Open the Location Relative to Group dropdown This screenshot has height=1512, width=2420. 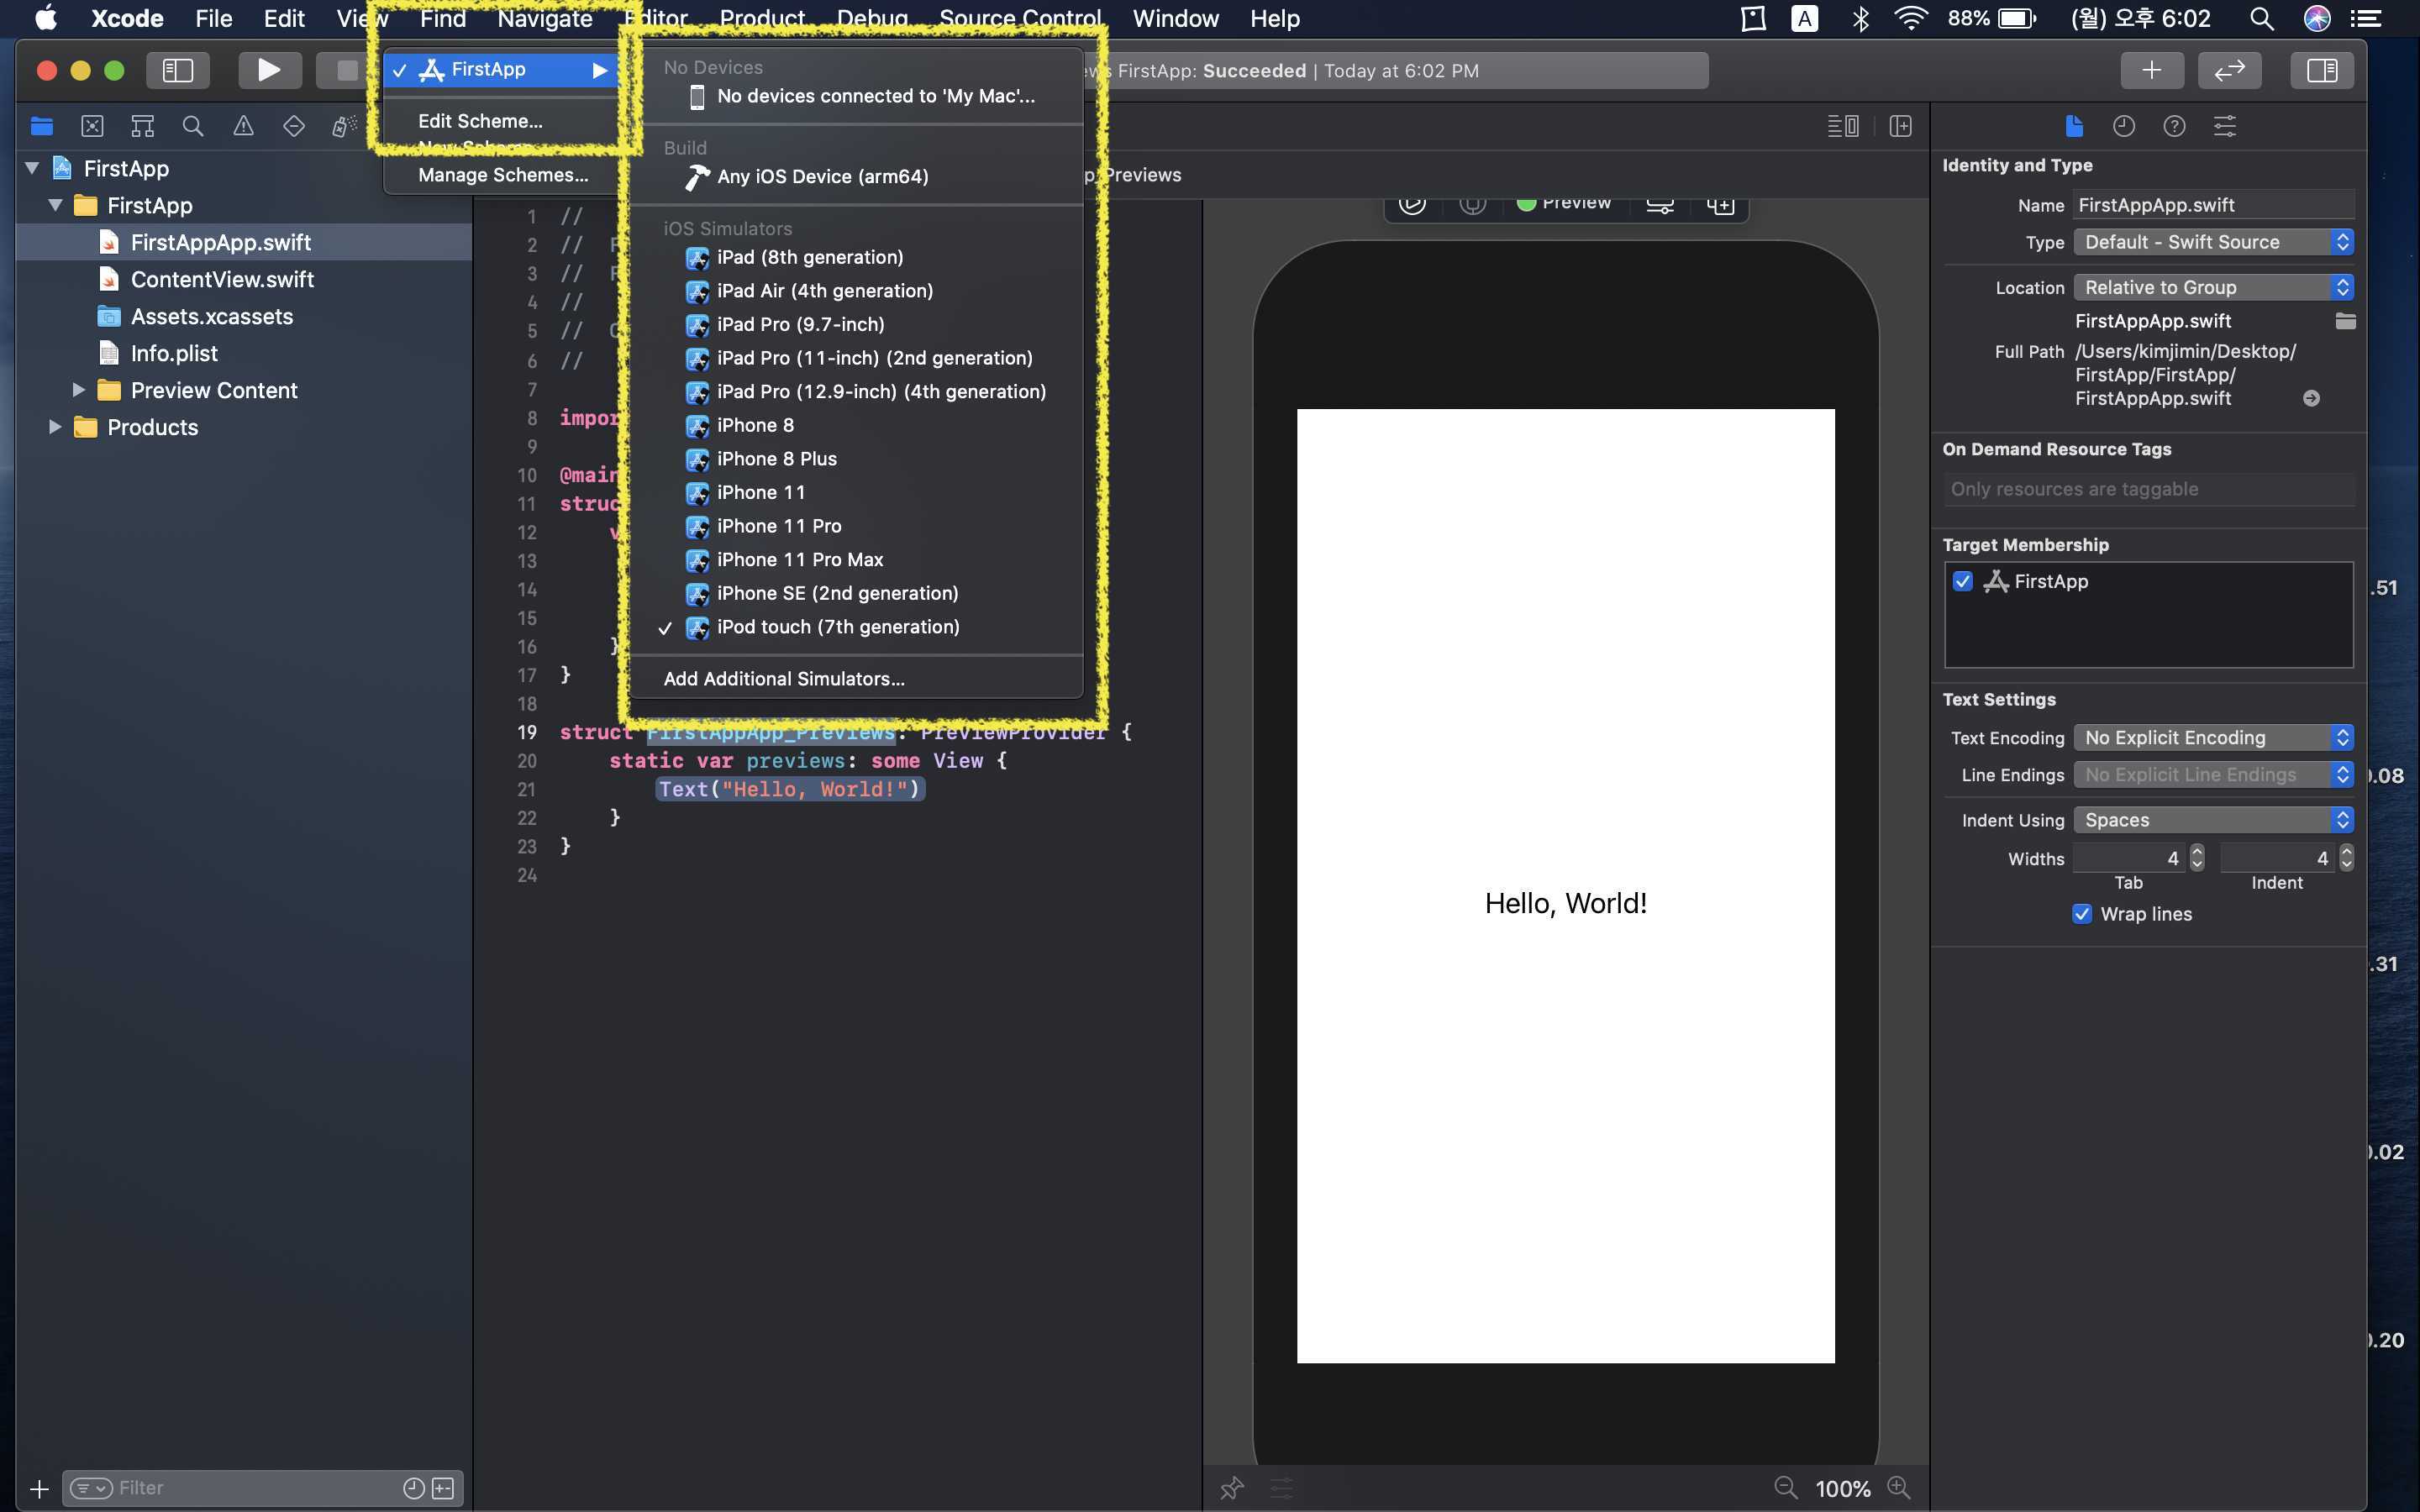click(x=2213, y=287)
